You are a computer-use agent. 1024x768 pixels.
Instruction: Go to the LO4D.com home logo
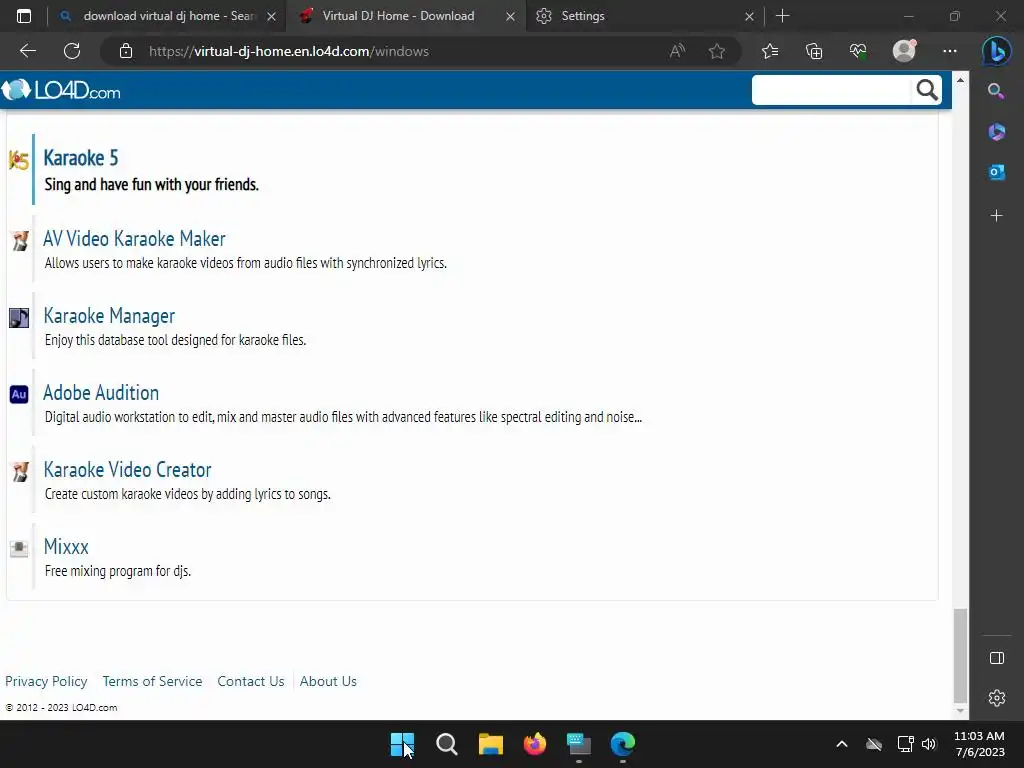click(x=61, y=90)
